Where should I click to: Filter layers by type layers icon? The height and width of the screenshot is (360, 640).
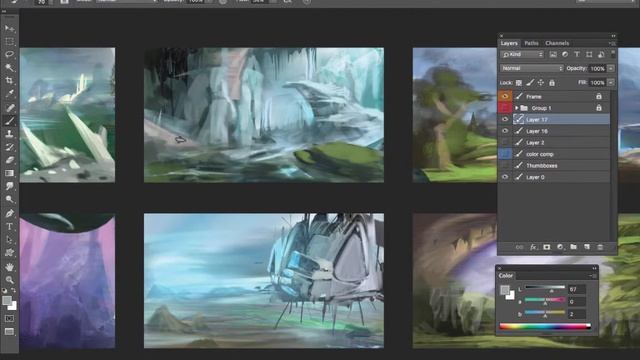577,54
